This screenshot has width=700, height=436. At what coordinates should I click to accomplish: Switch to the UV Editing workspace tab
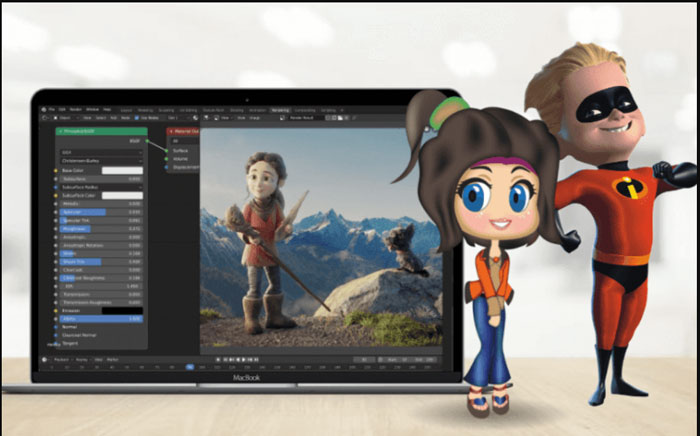[188, 110]
